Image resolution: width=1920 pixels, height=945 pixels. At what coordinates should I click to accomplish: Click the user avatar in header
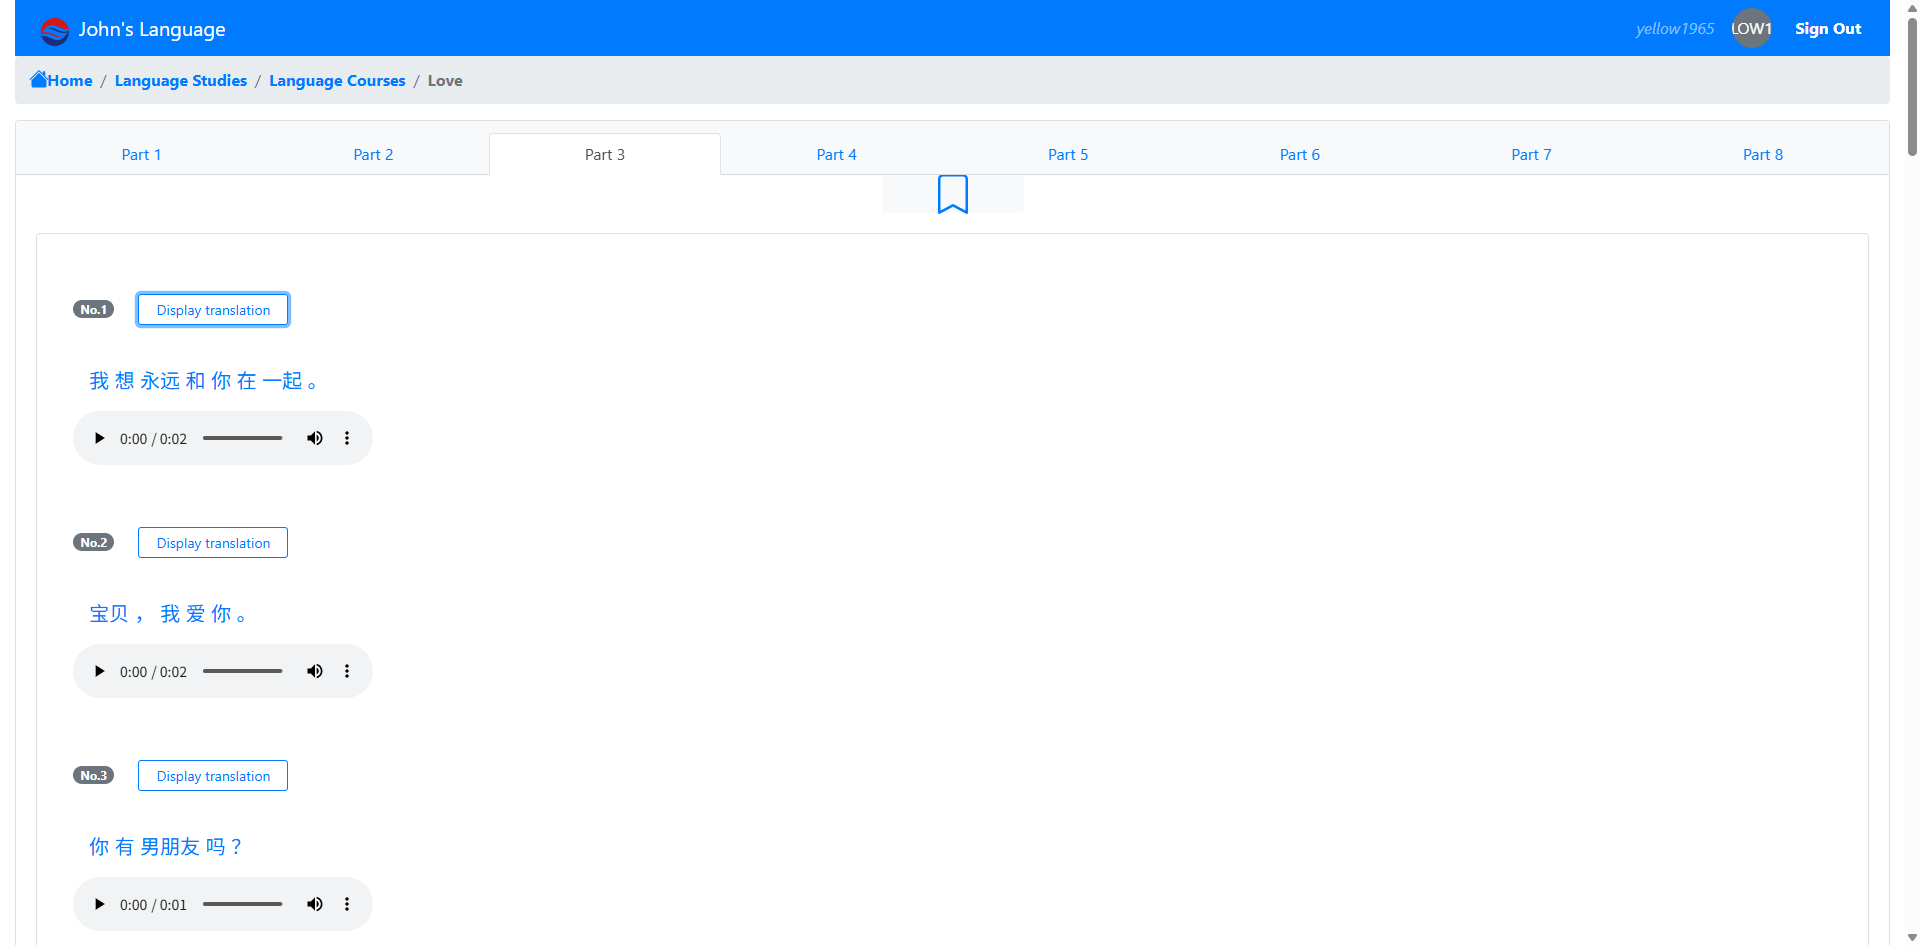coord(1750,29)
